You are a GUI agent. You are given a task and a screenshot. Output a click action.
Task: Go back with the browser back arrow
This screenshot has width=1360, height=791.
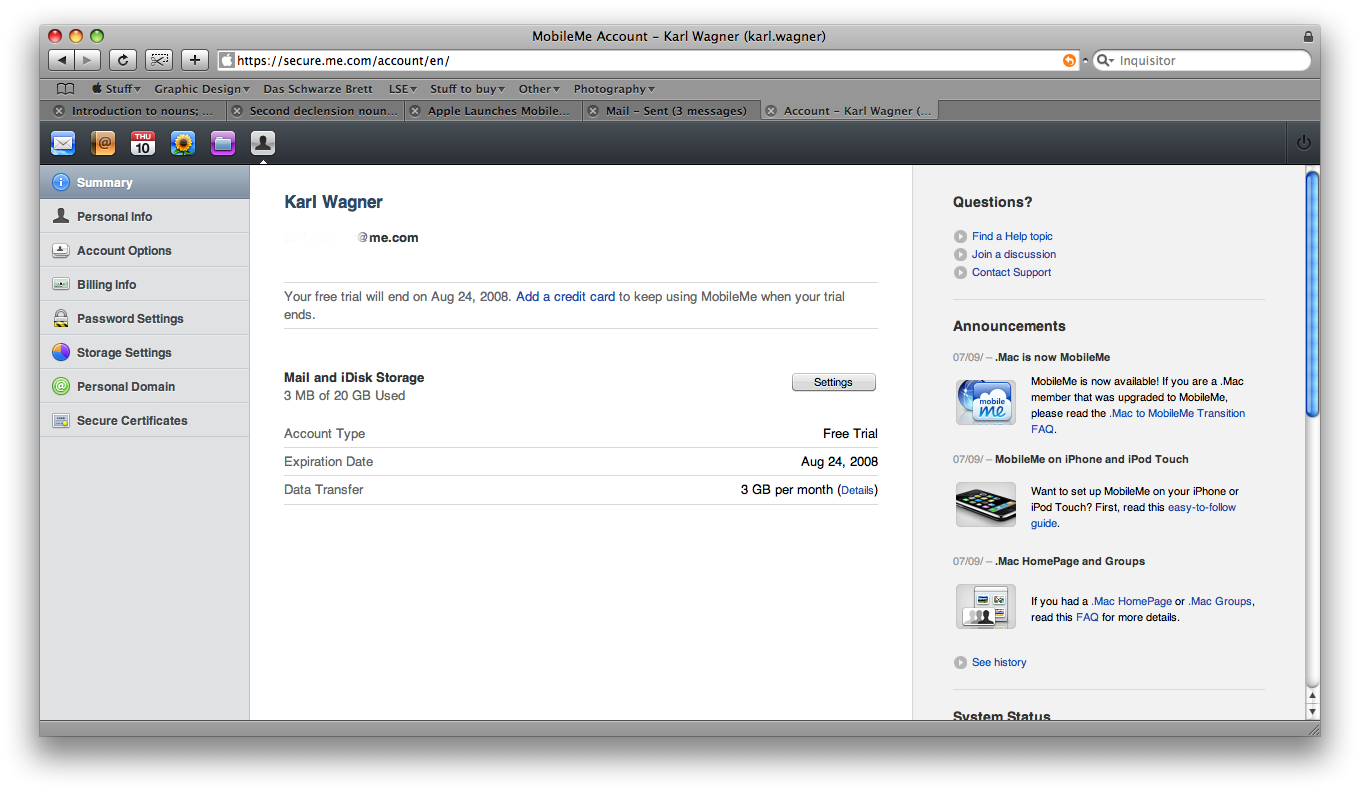(x=61, y=60)
